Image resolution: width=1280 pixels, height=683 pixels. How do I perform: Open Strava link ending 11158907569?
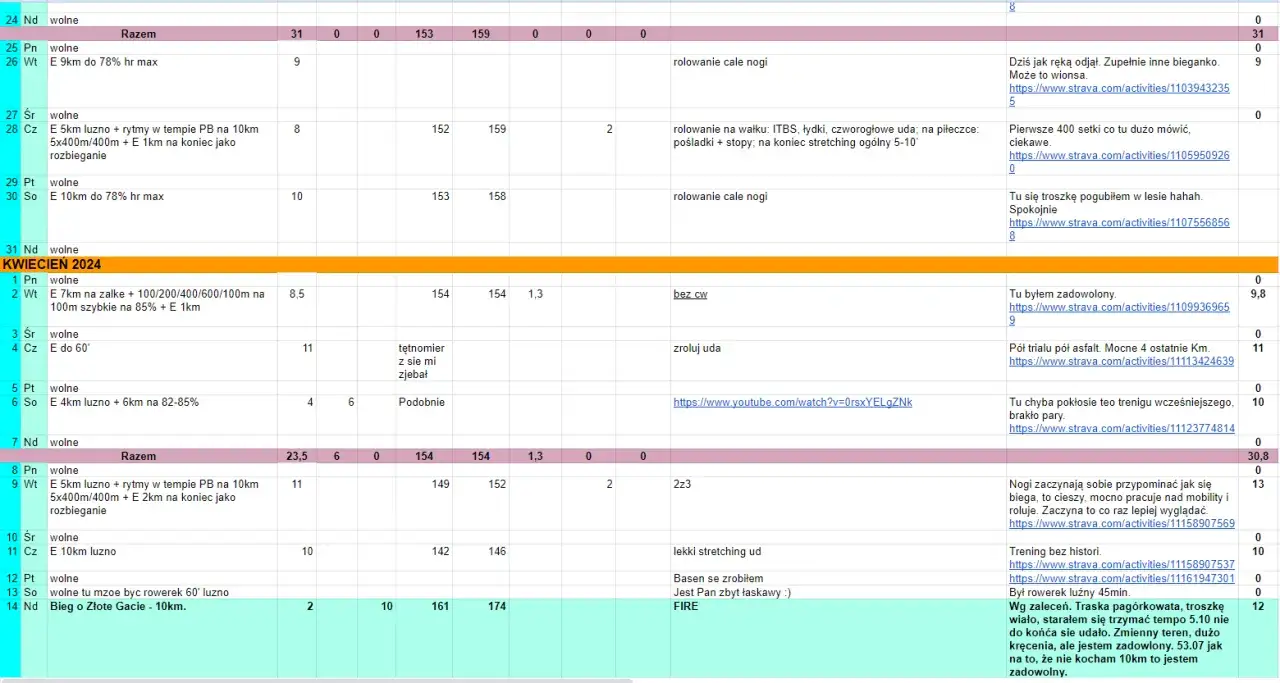pyautogui.click(x=1122, y=523)
